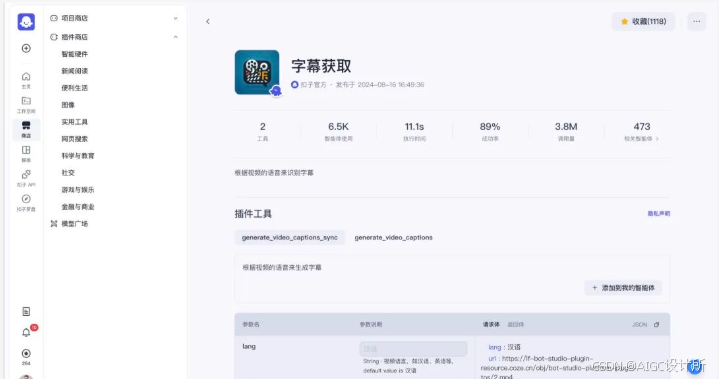Switch to generate_video_captions tab
Image resolution: width=719 pixels, height=379 pixels.
[x=393, y=237]
